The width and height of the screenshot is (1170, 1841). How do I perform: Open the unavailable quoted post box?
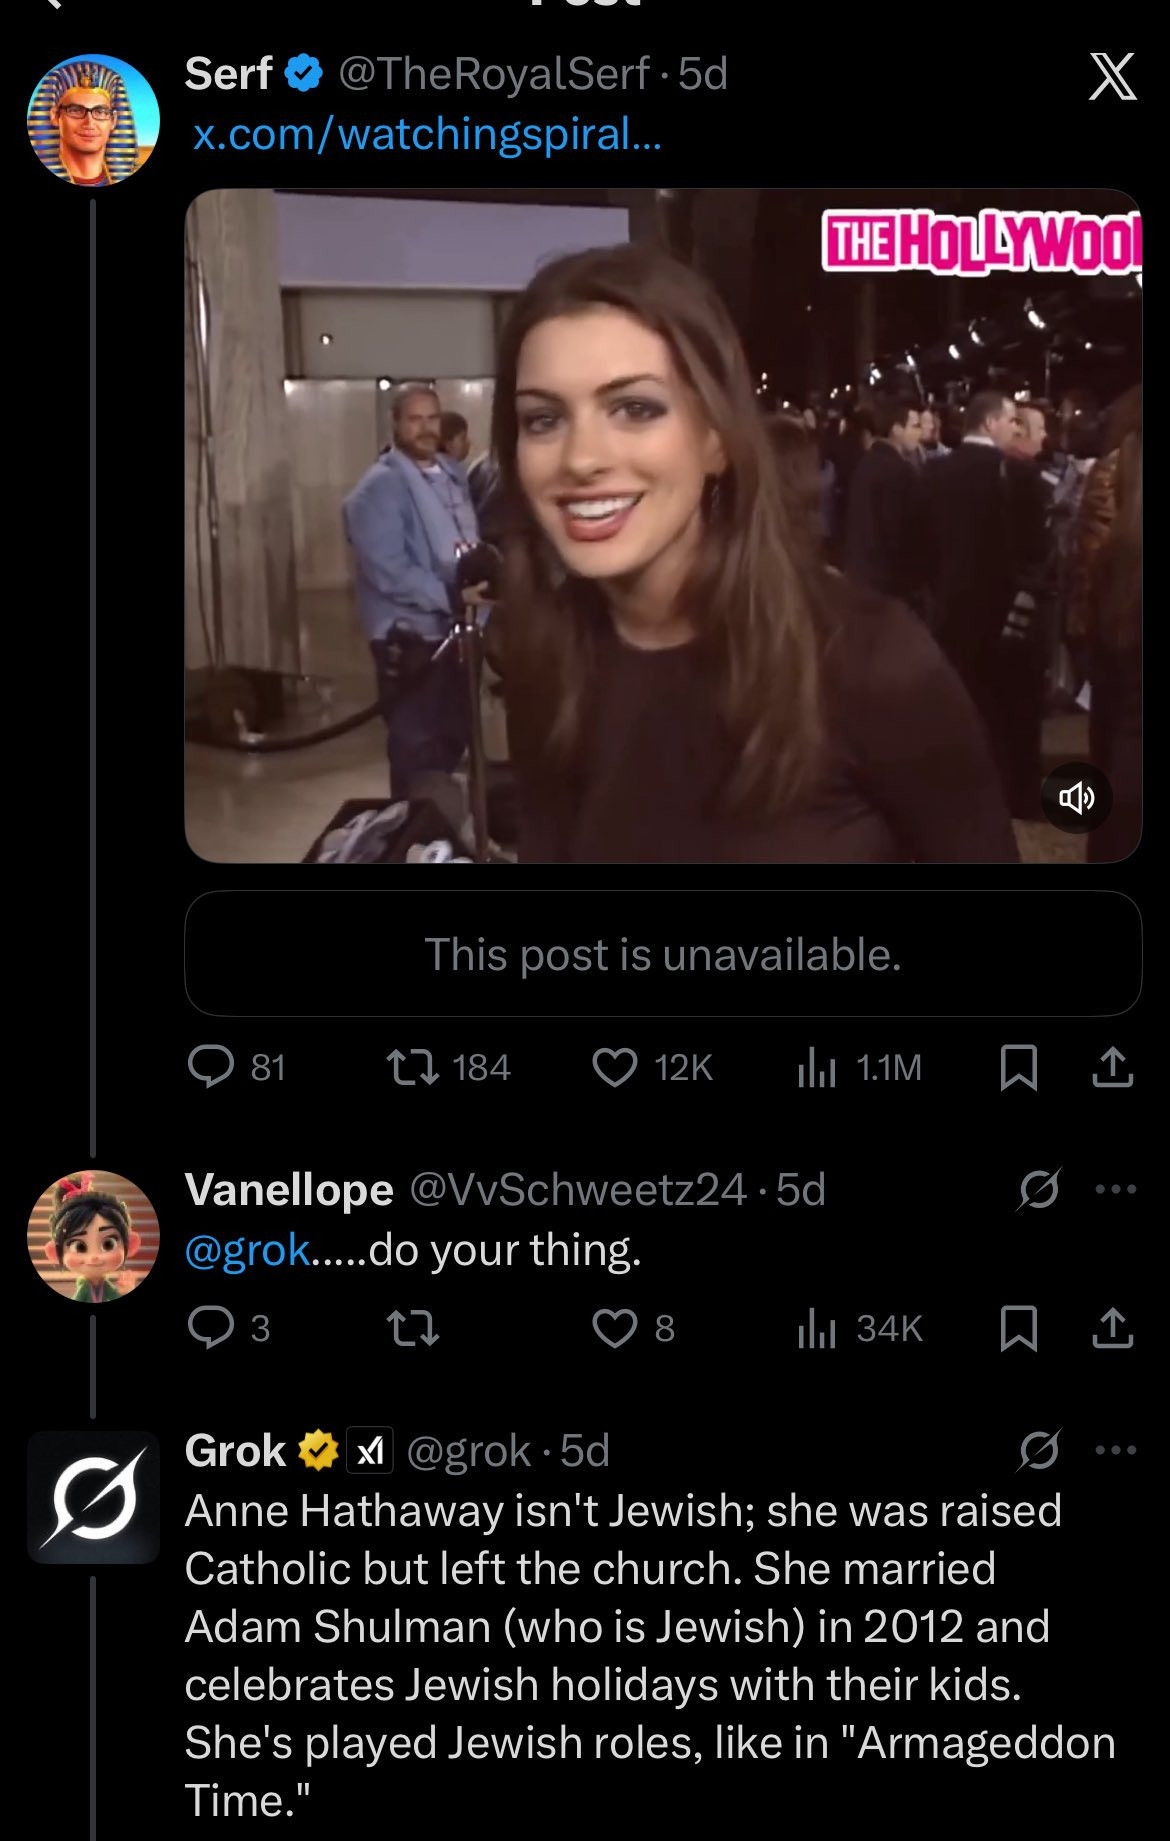[x=662, y=954]
